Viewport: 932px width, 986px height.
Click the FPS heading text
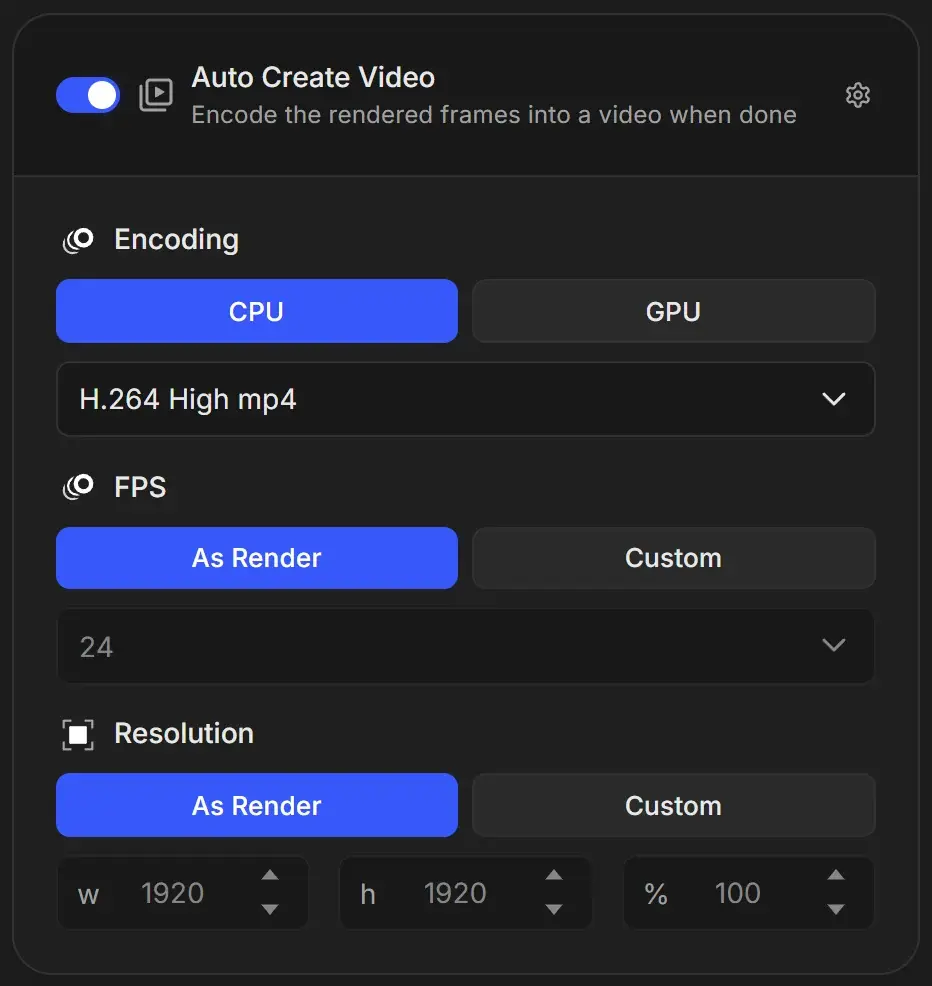coord(140,487)
